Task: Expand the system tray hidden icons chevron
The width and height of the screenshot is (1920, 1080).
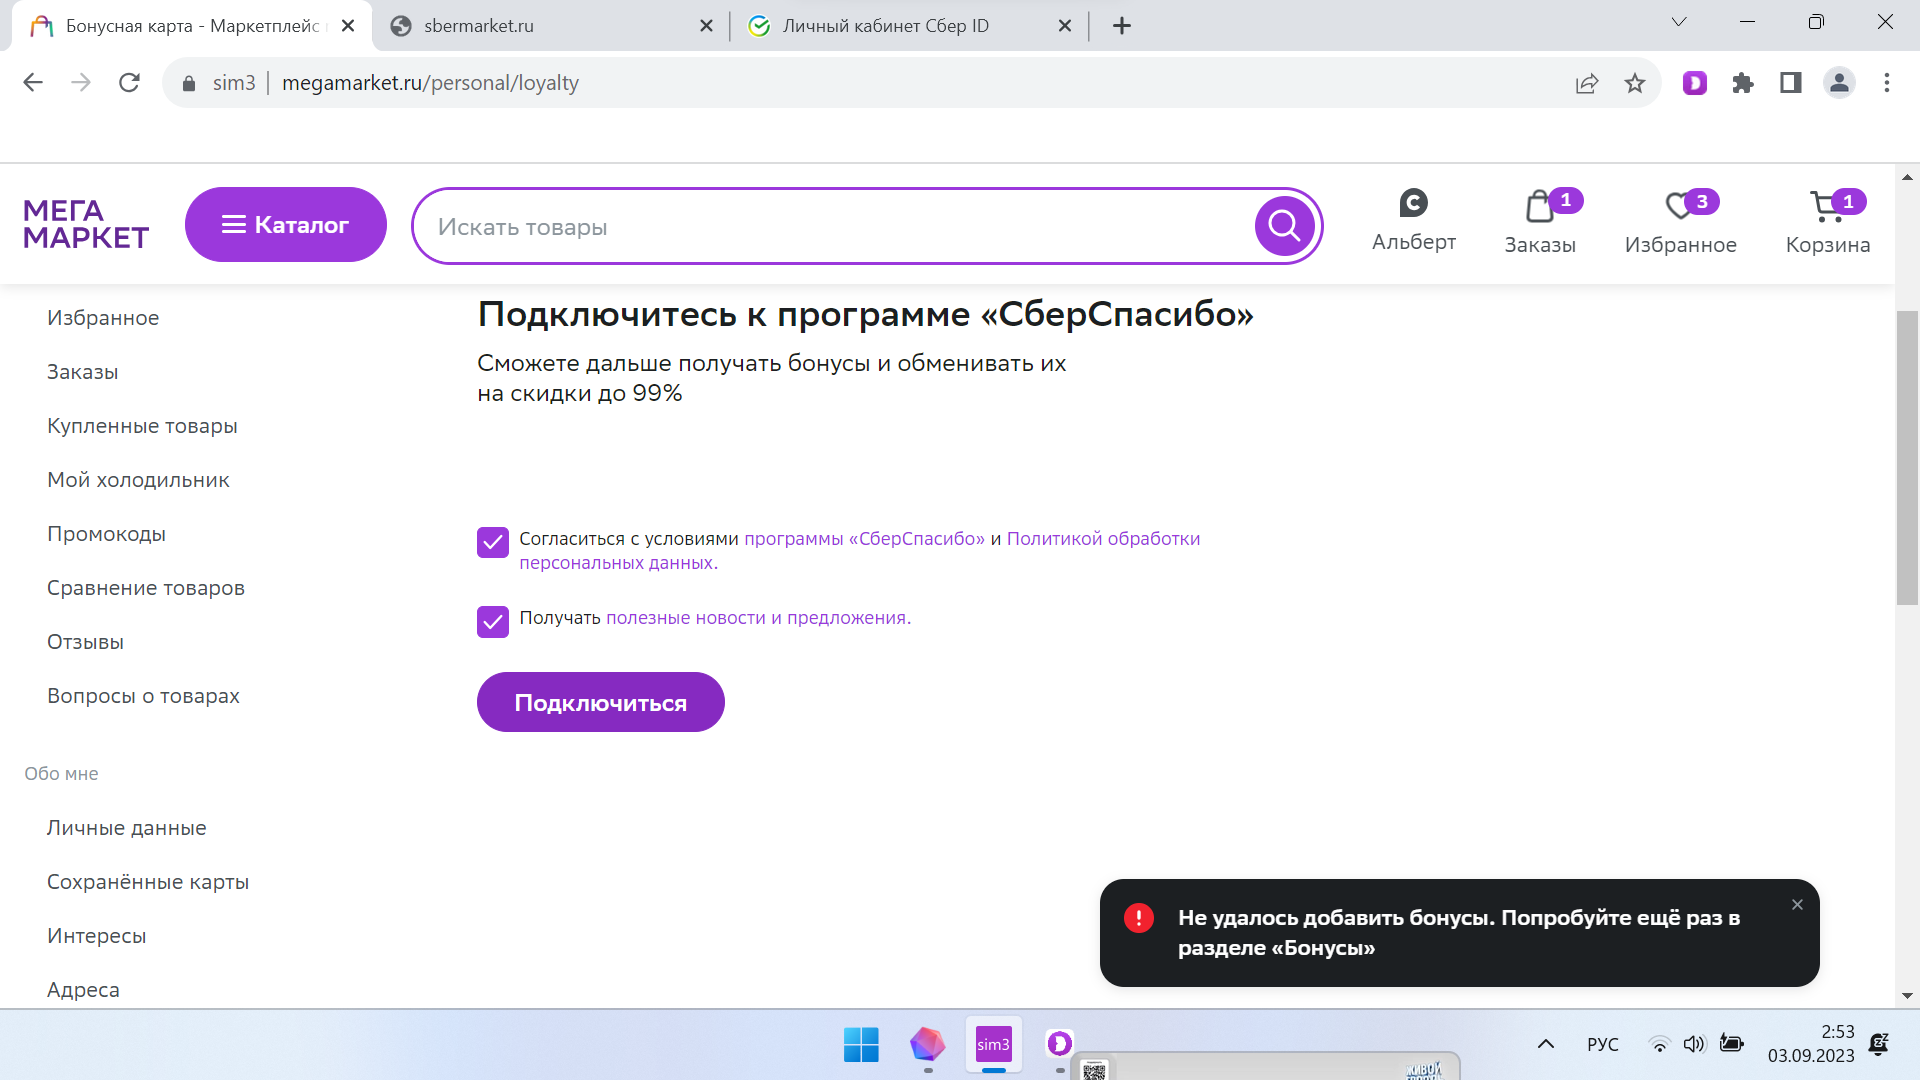Action: click(x=1545, y=1044)
